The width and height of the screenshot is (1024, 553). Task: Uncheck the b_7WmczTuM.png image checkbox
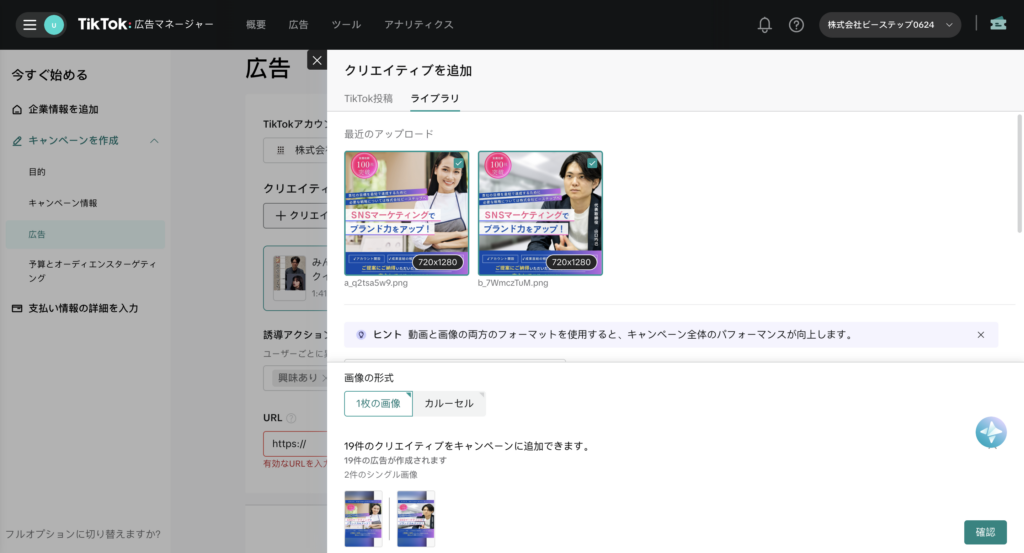pos(592,163)
